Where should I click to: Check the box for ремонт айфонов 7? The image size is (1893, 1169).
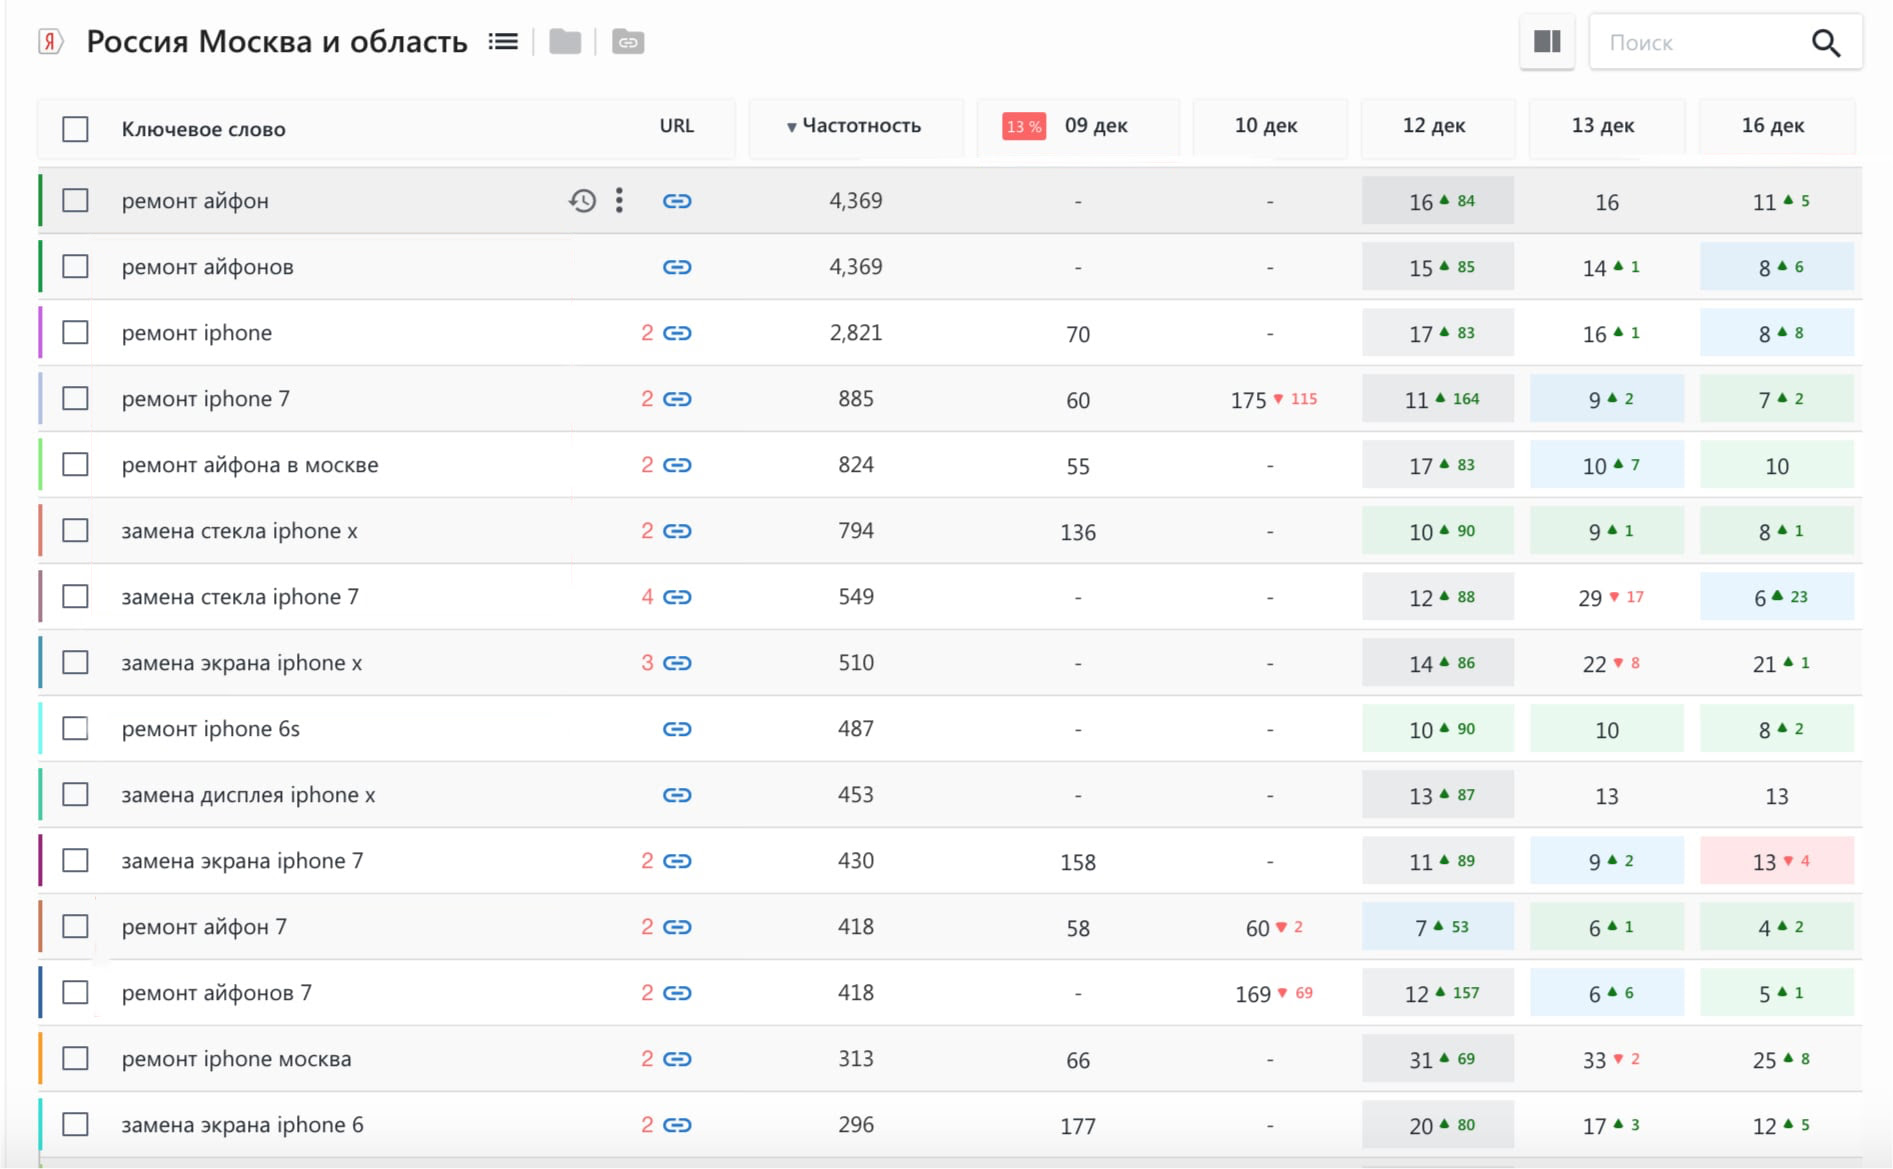pos(75,992)
